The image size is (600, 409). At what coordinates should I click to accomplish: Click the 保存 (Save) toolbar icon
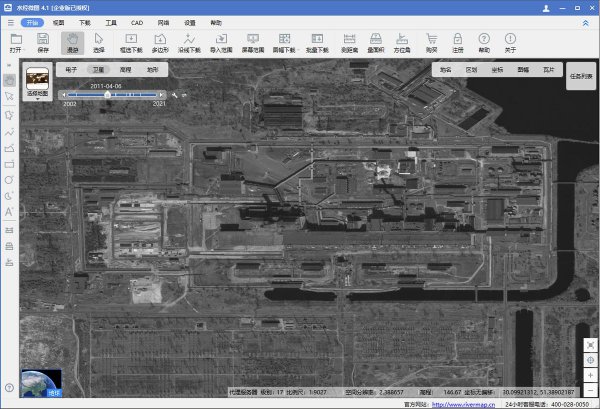(x=43, y=41)
